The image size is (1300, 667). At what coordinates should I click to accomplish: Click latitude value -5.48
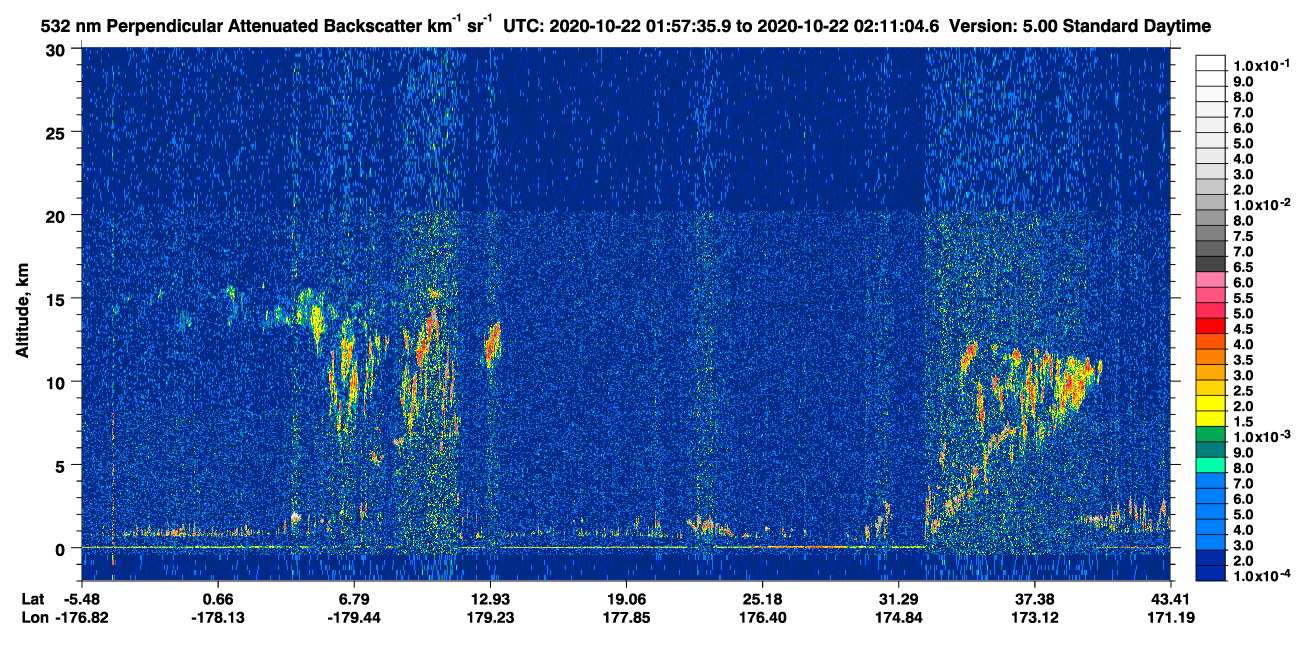81,598
